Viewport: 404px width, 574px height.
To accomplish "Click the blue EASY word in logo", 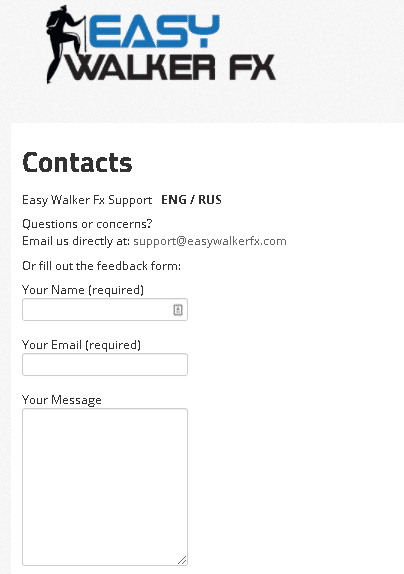I will (154, 31).
